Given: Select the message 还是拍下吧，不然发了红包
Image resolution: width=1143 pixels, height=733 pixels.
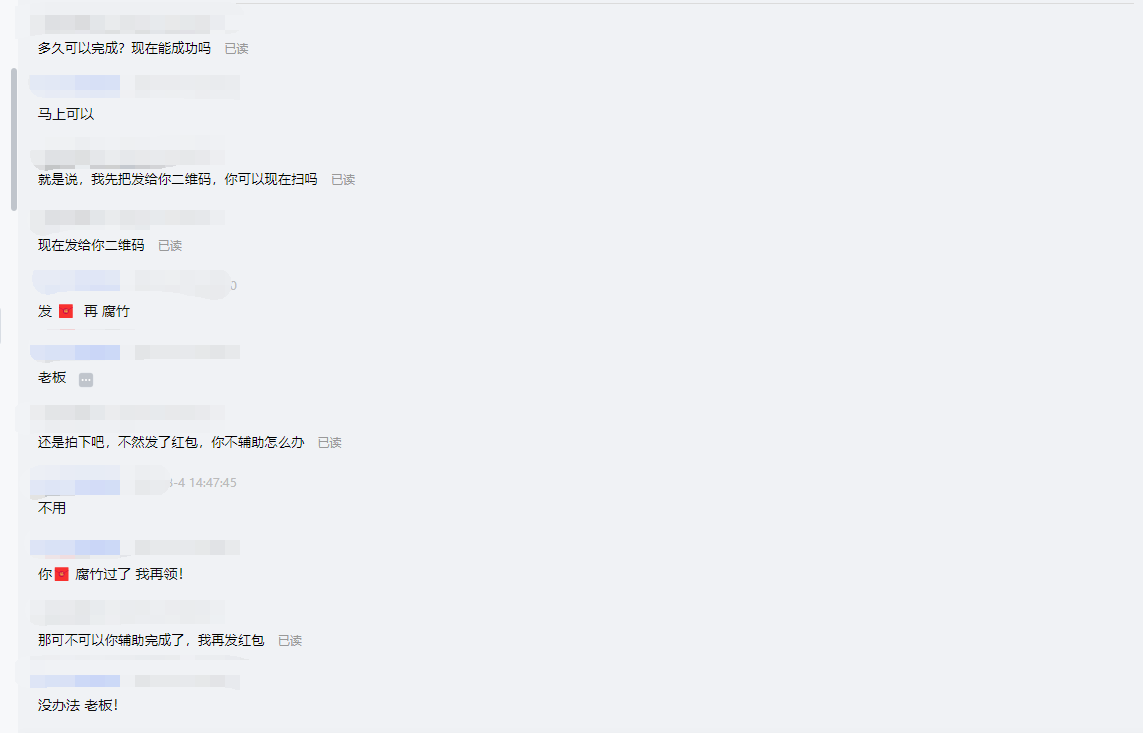Looking at the screenshot, I should pyautogui.click(x=171, y=442).
